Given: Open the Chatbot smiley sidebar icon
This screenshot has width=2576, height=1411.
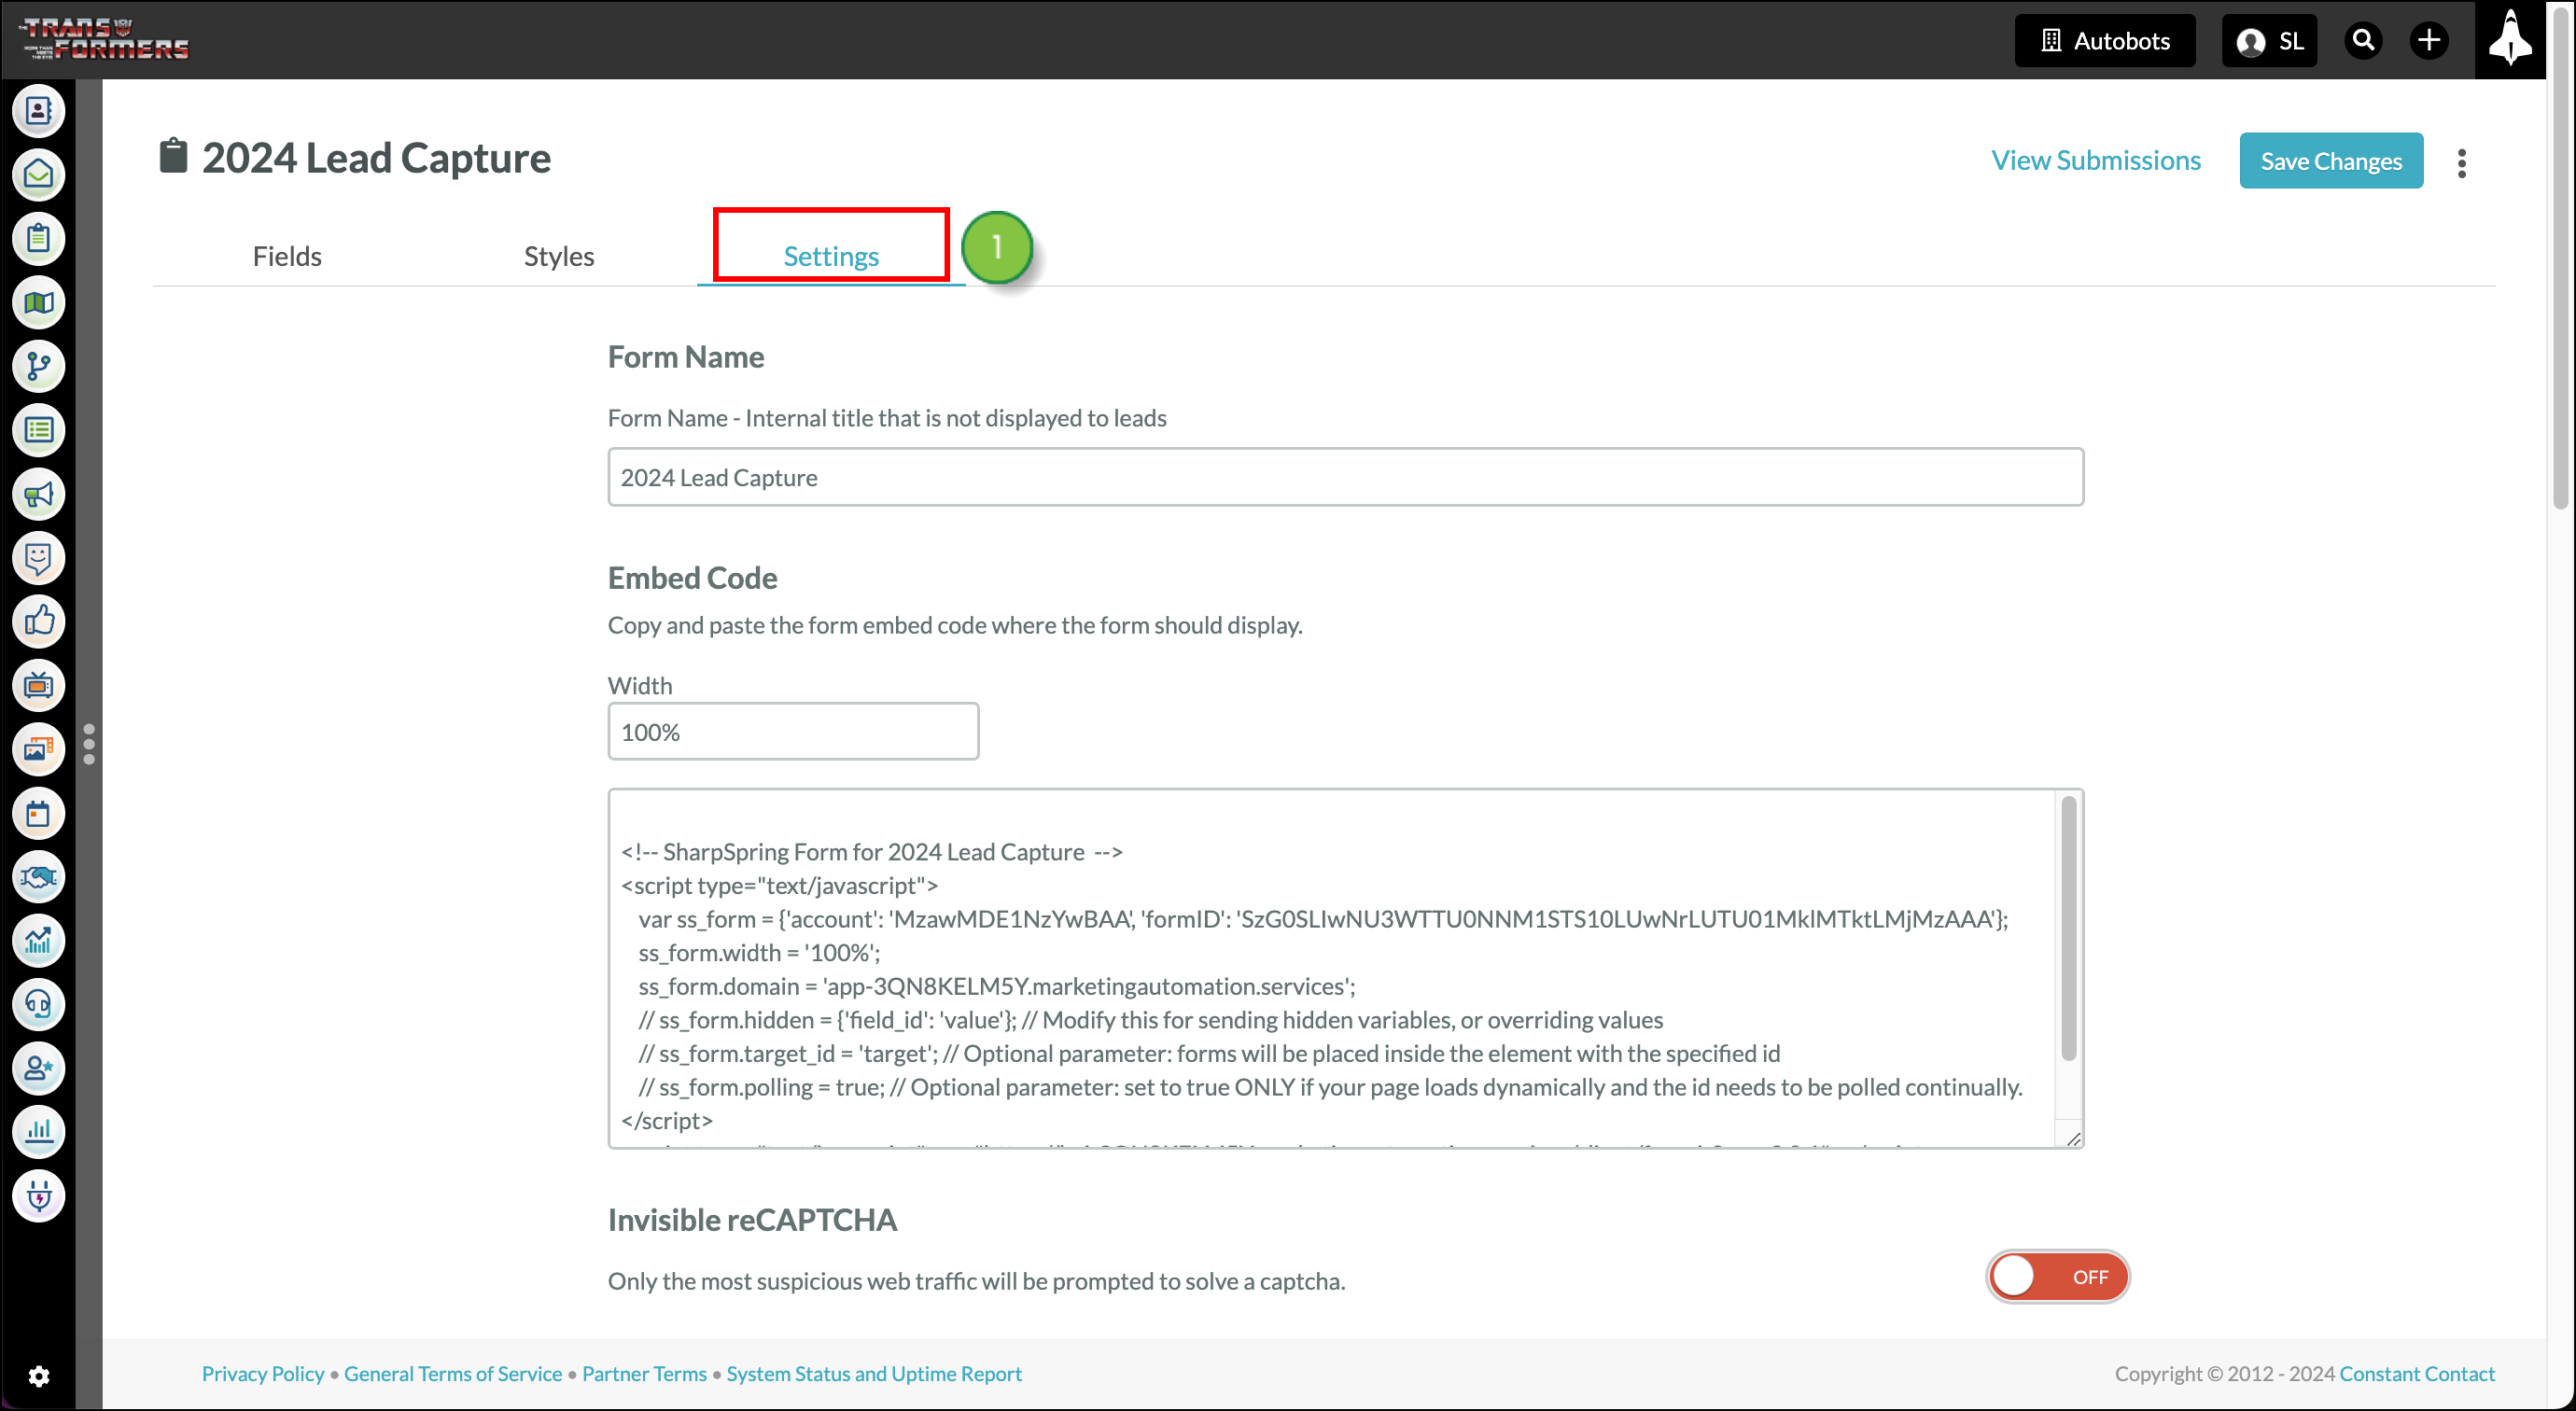Looking at the screenshot, I should (38, 558).
